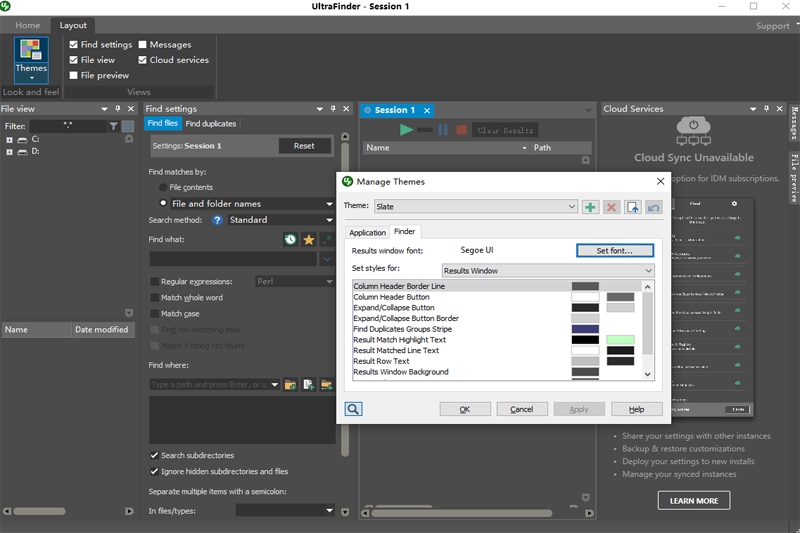Image resolution: width=800 pixels, height=533 pixels.
Task: Click the export theme icon
Action: [633, 207]
